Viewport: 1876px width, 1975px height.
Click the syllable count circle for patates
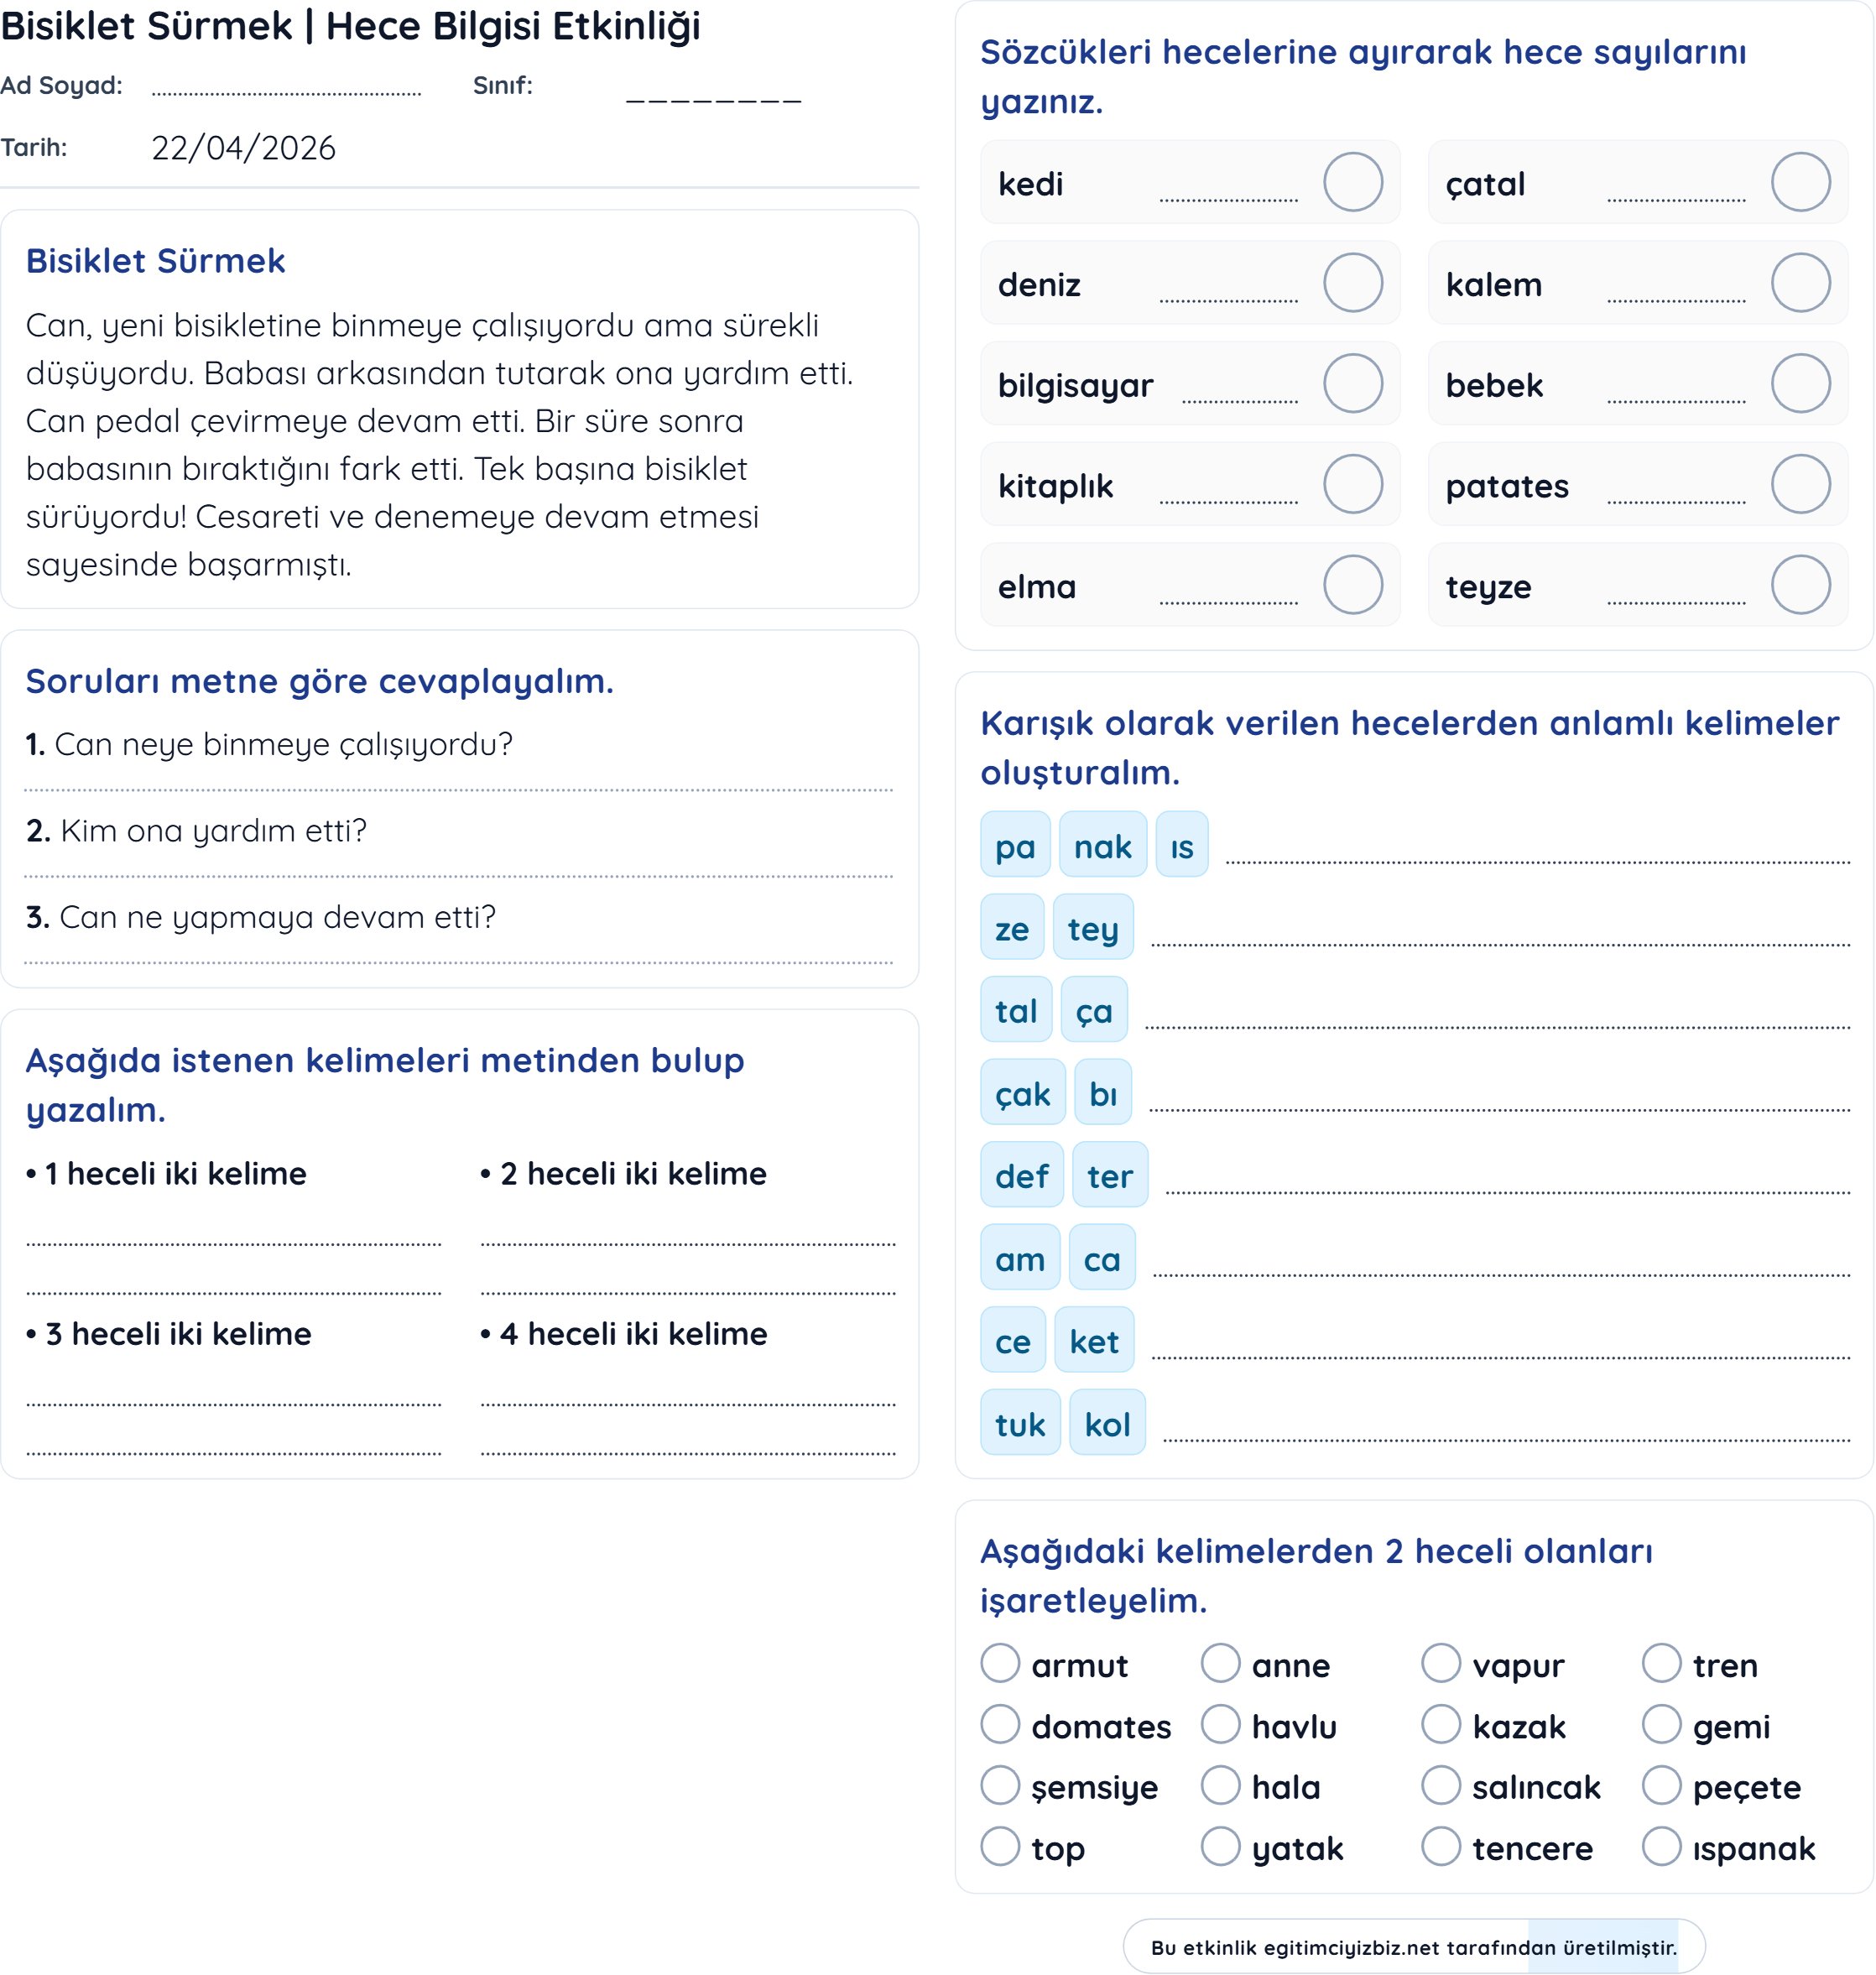pos(1800,484)
